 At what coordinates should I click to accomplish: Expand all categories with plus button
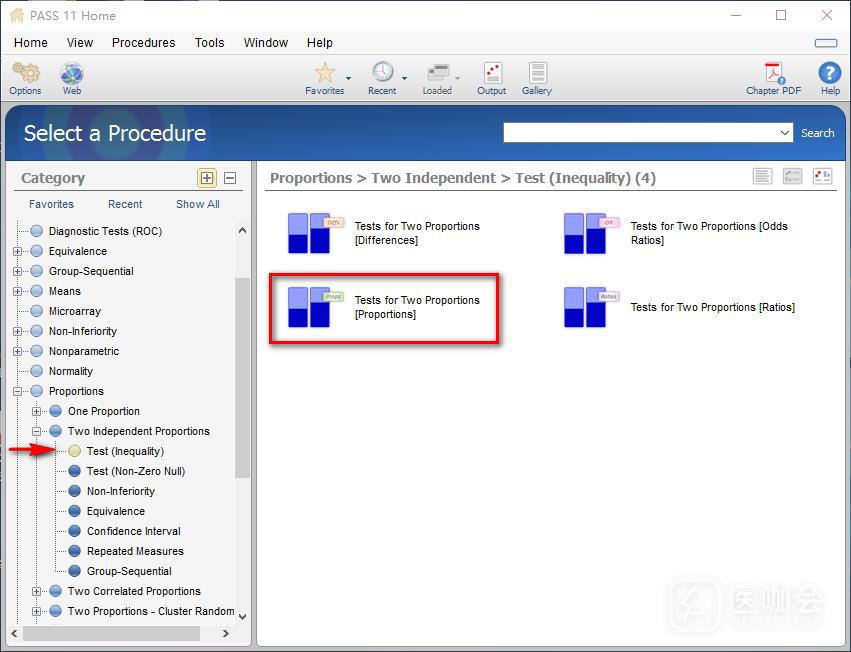[x=207, y=178]
